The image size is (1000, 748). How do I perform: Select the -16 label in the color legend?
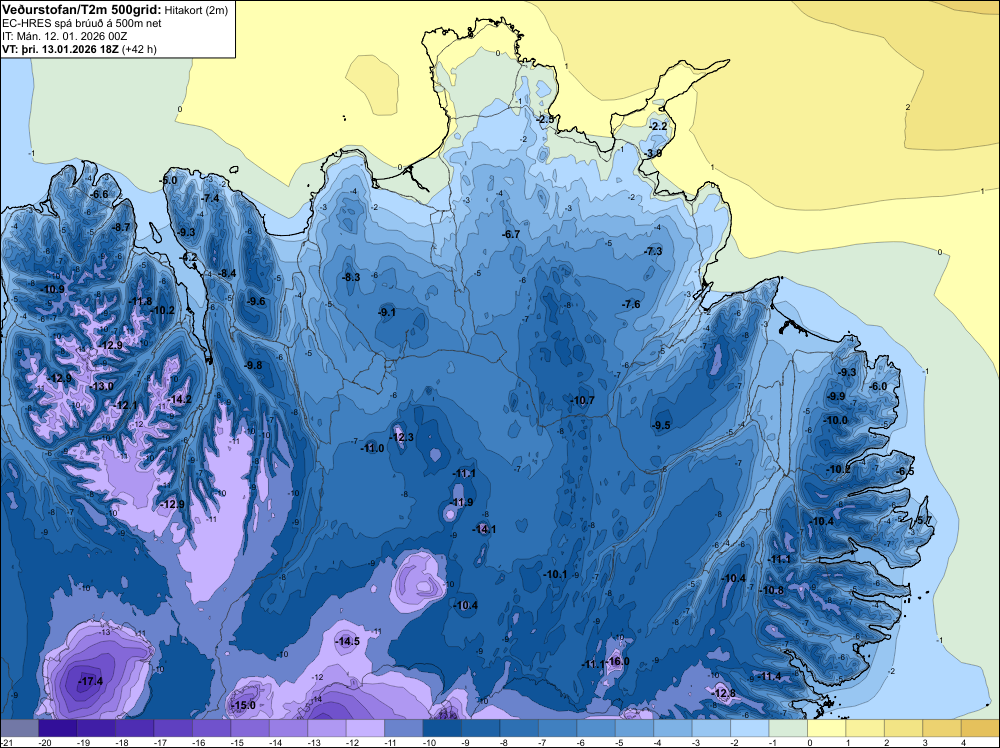(x=198, y=742)
